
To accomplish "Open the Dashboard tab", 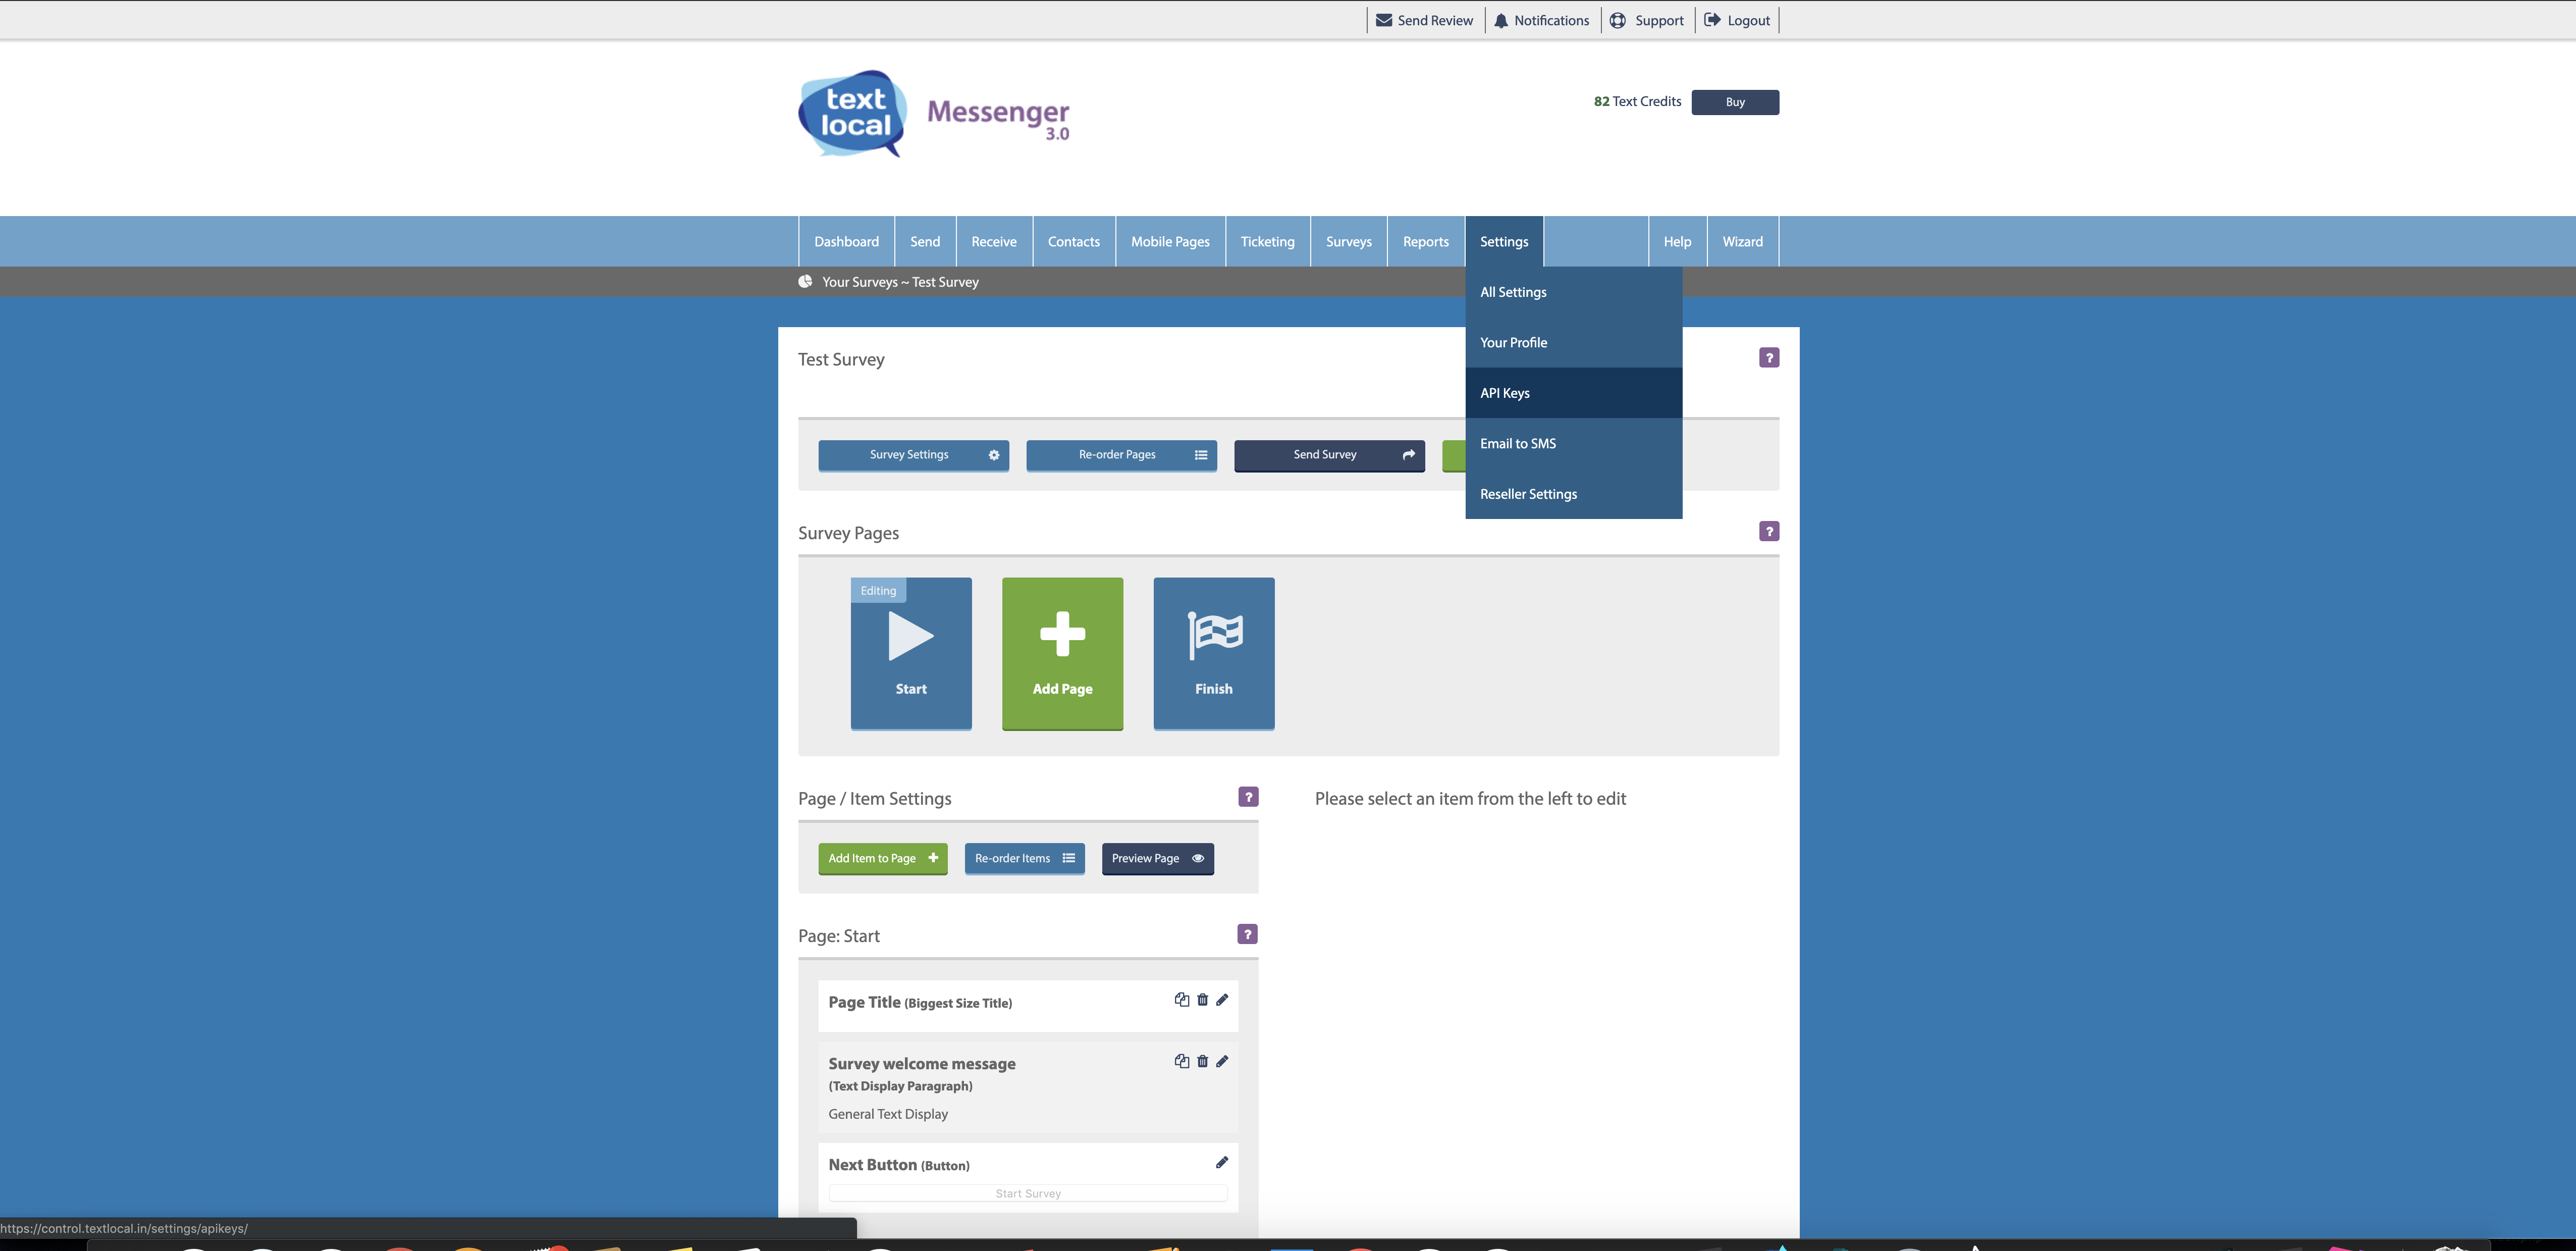I will click(846, 242).
